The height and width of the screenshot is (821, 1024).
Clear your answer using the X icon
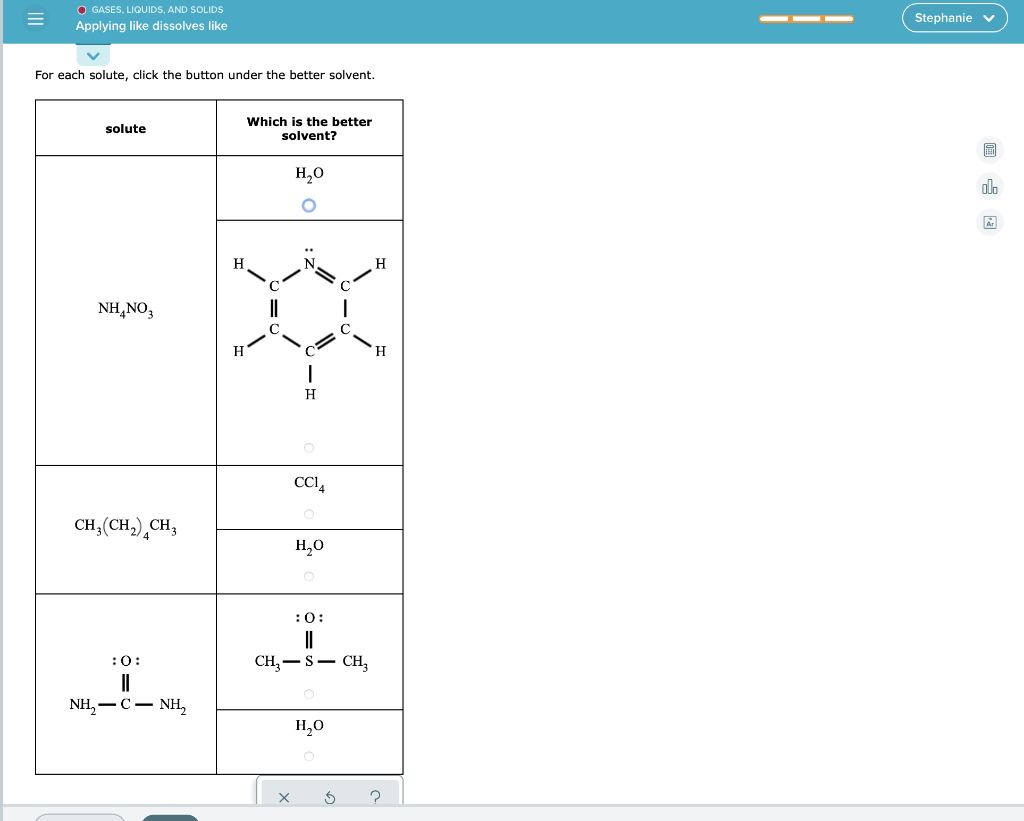(283, 797)
